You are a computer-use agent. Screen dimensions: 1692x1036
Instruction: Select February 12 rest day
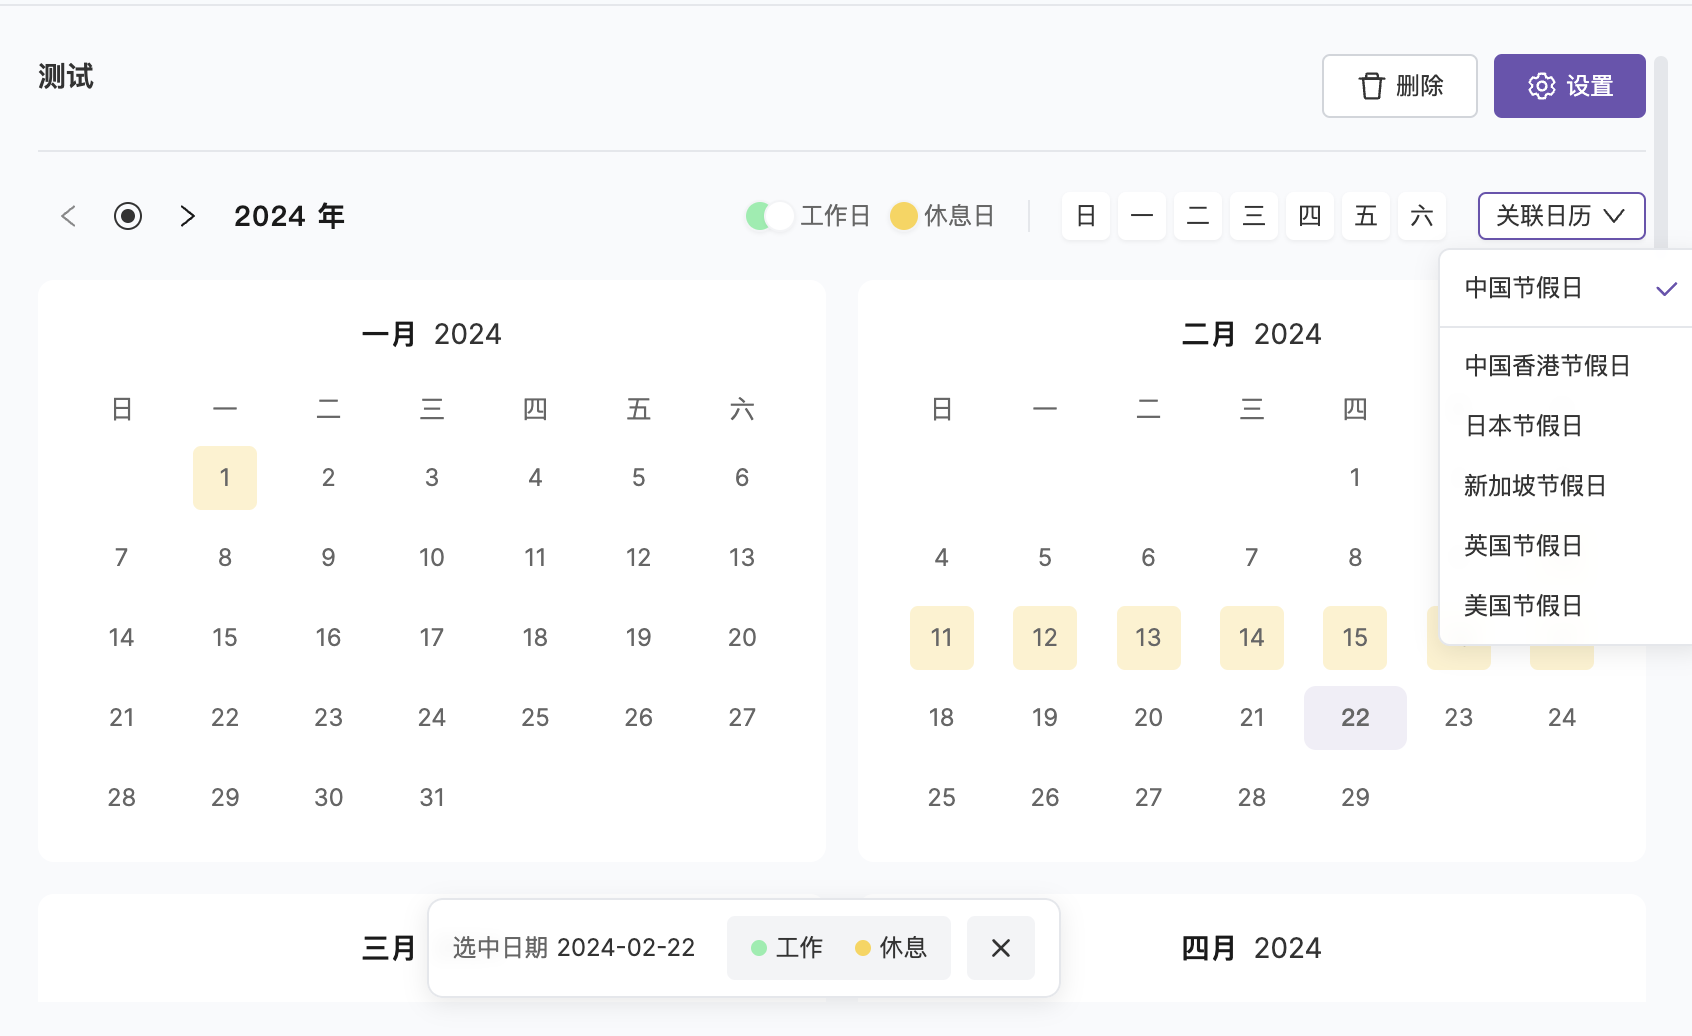coord(1045,638)
